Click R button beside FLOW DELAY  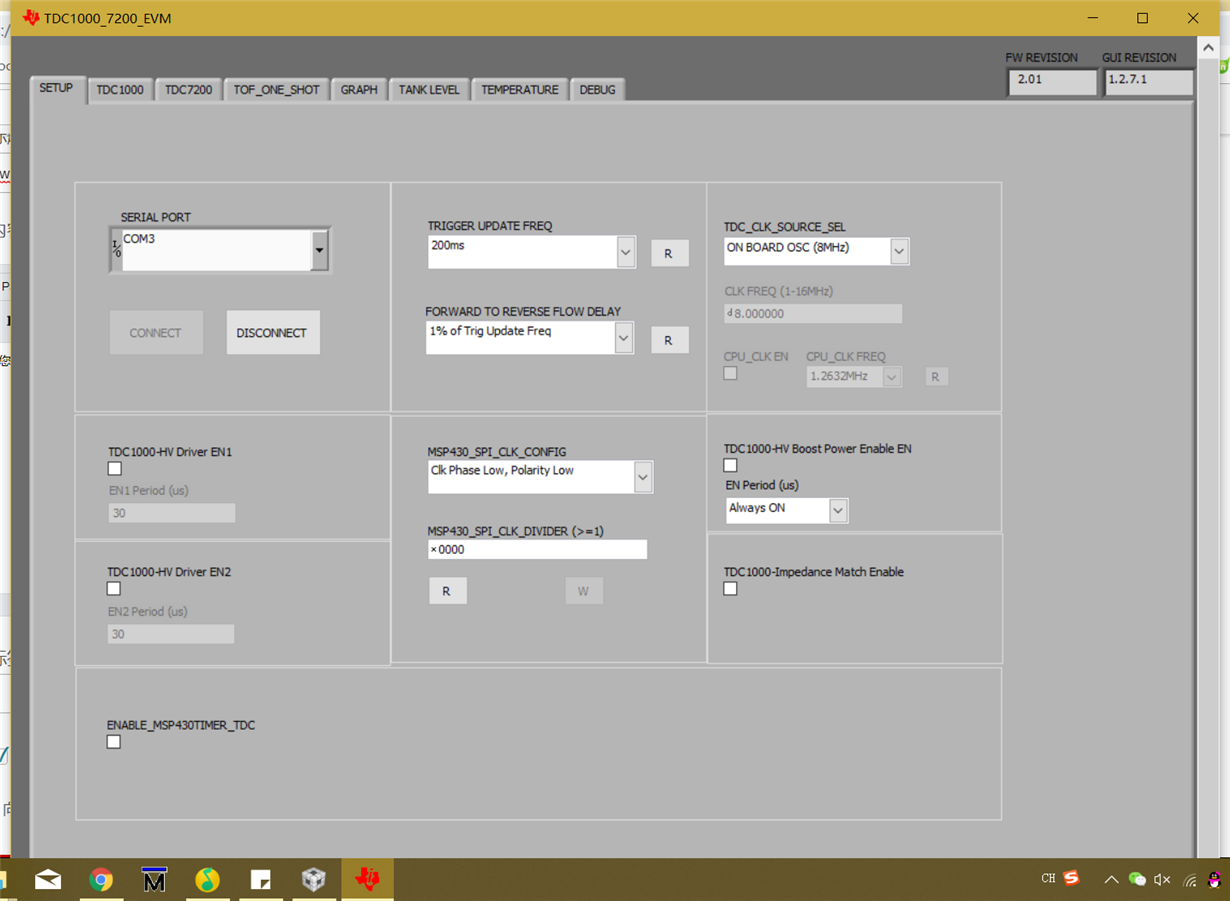pos(670,341)
